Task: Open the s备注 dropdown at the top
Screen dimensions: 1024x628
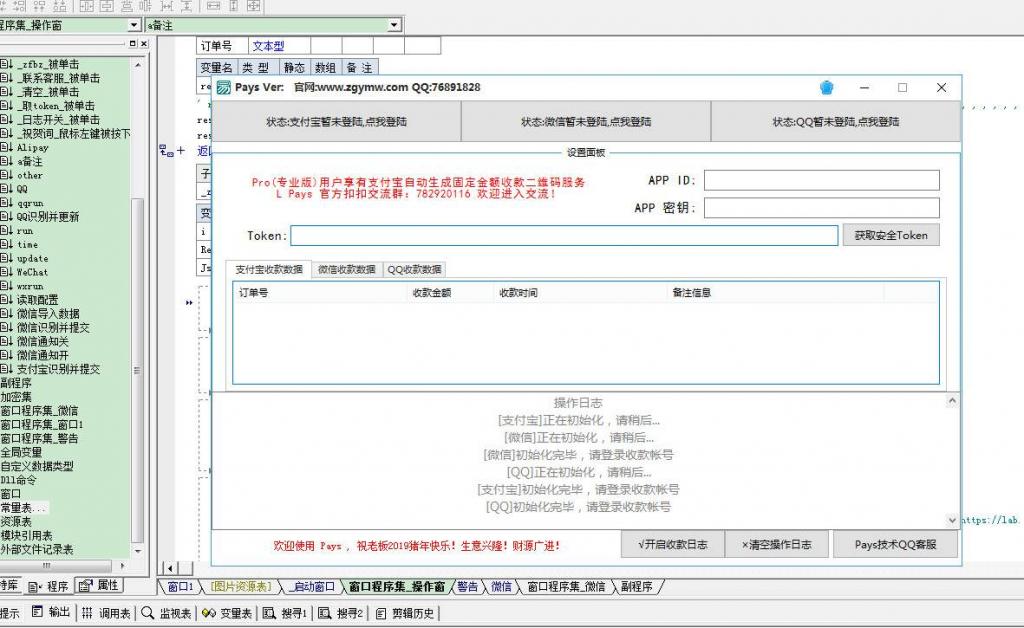Action: click(x=392, y=25)
